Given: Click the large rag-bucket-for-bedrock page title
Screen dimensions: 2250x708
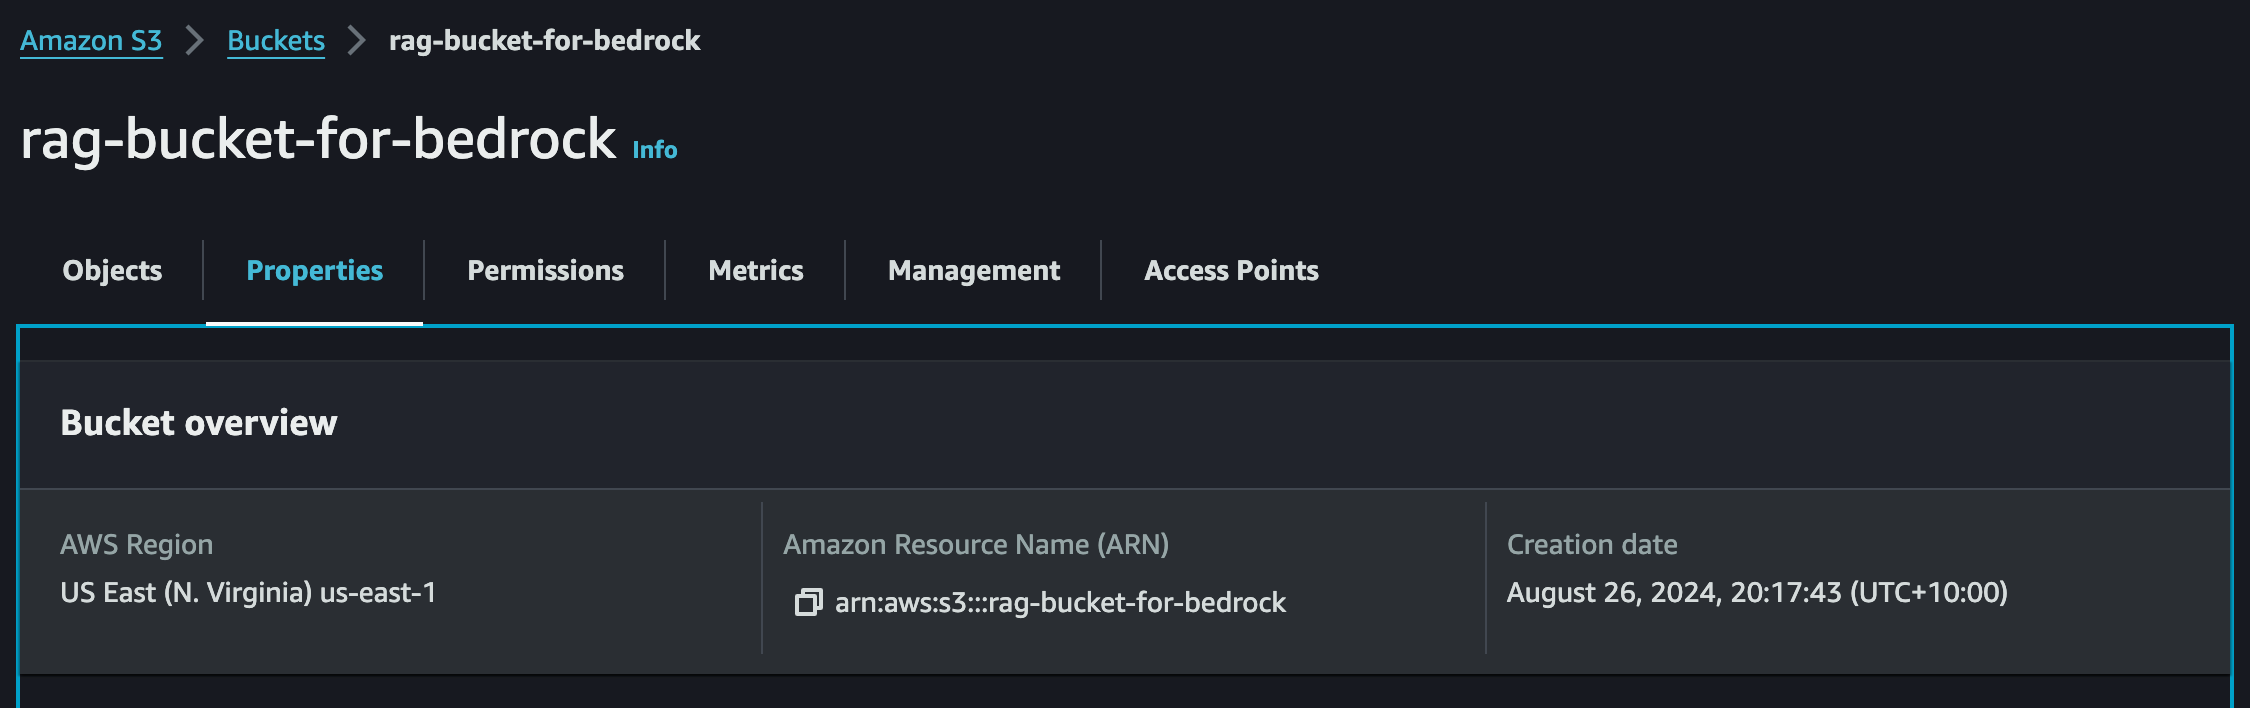Looking at the screenshot, I should [x=318, y=138].
